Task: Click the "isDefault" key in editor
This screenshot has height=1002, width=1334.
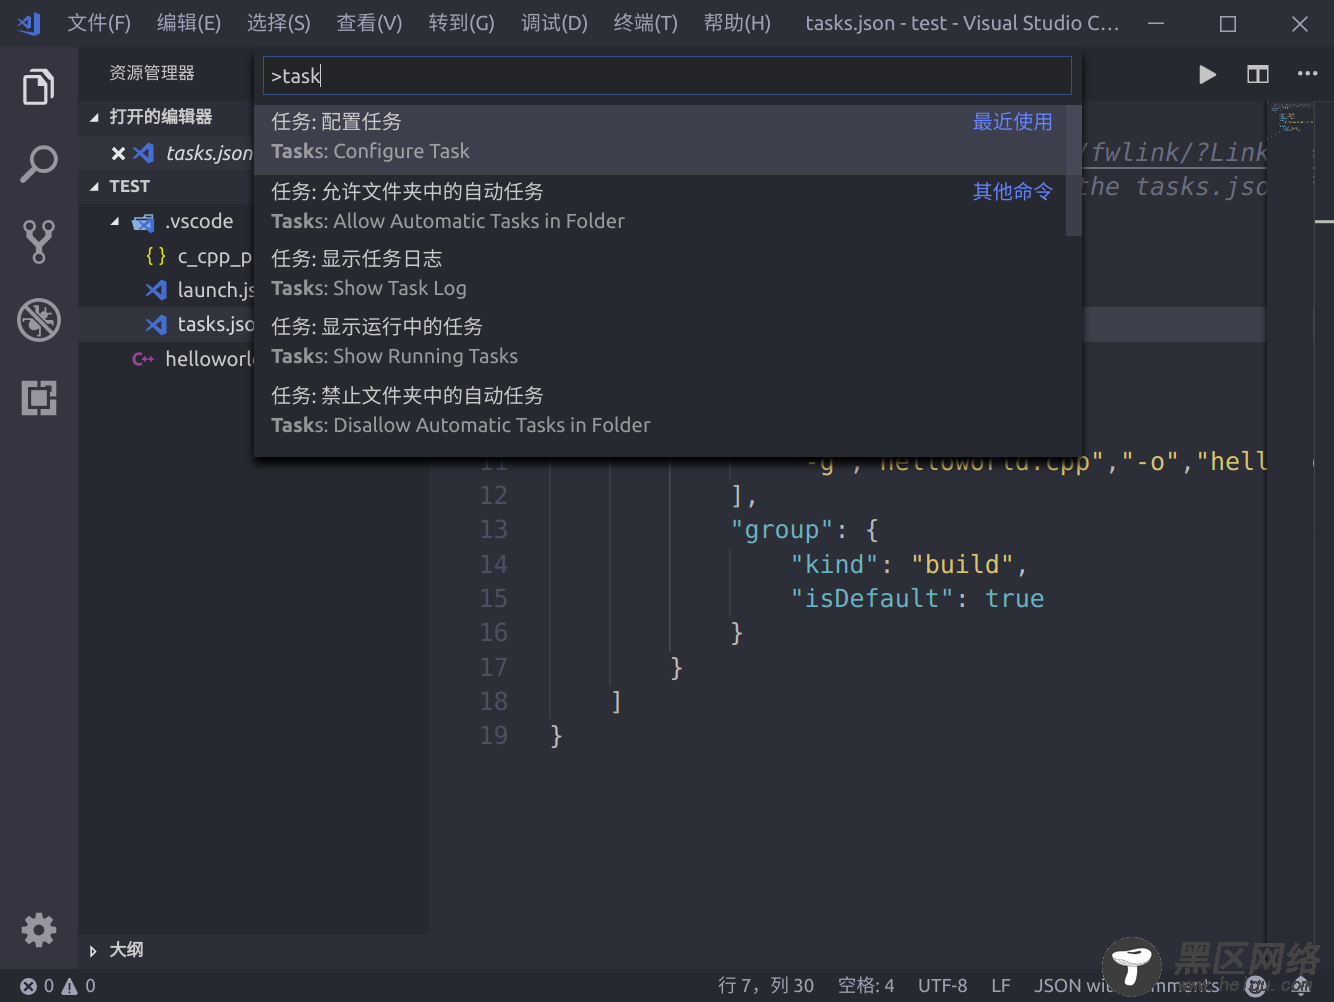Action: click(x=872, y=599)
